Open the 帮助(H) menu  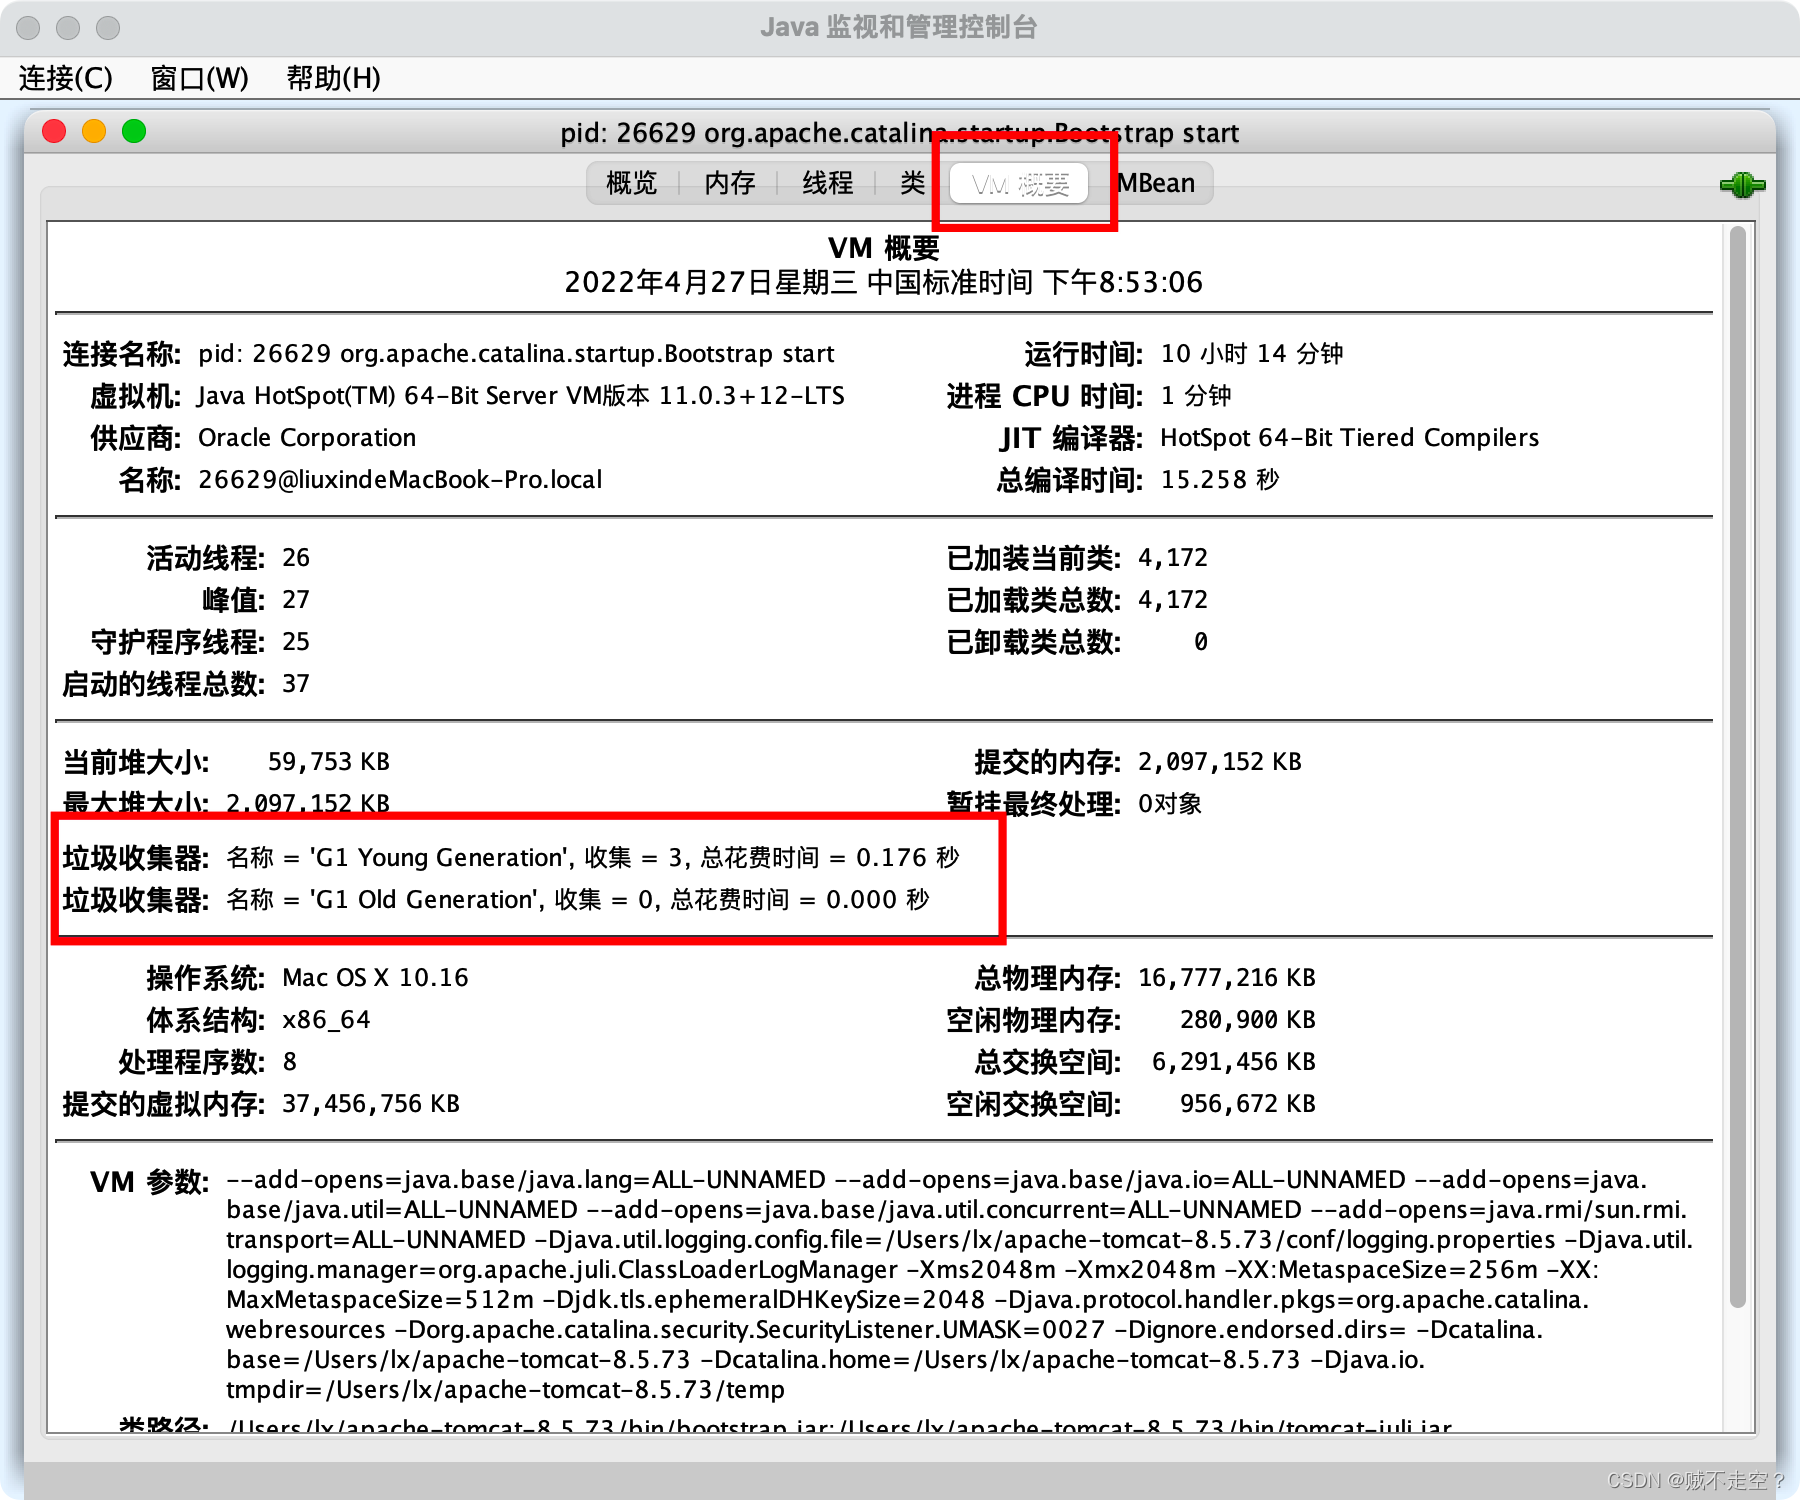(333, 78)
